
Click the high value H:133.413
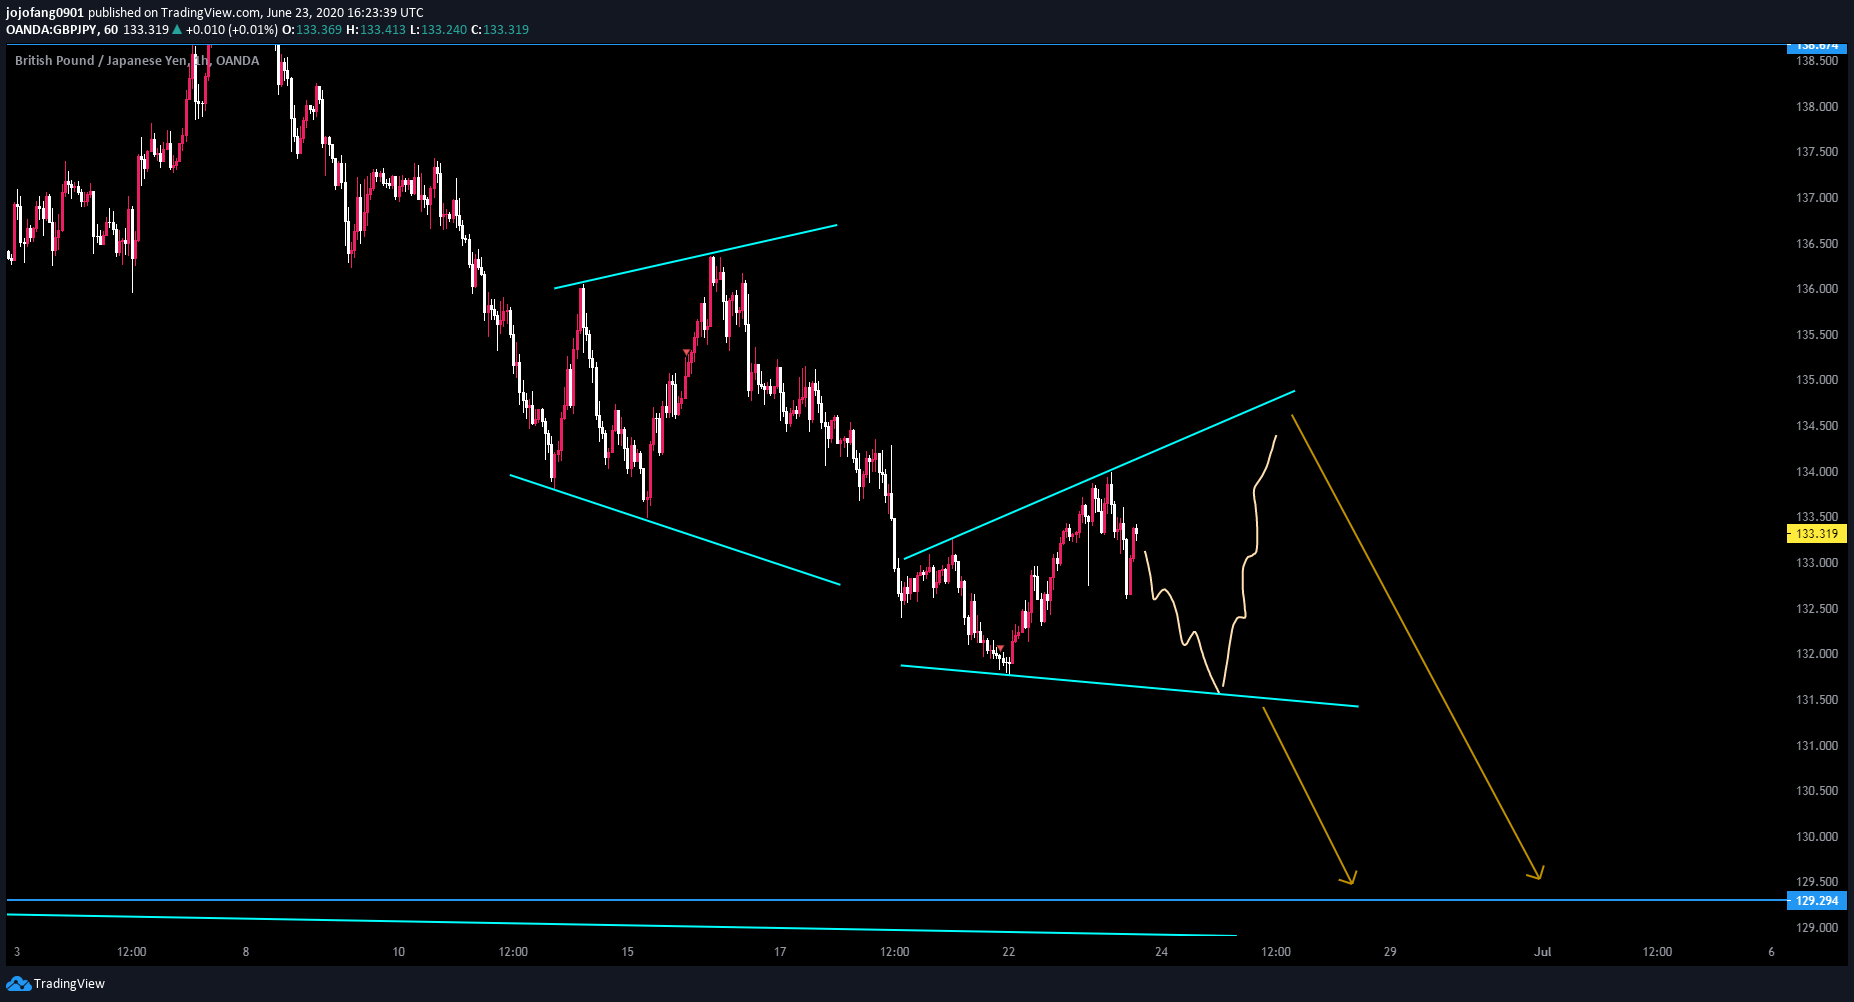click(376, 30)
